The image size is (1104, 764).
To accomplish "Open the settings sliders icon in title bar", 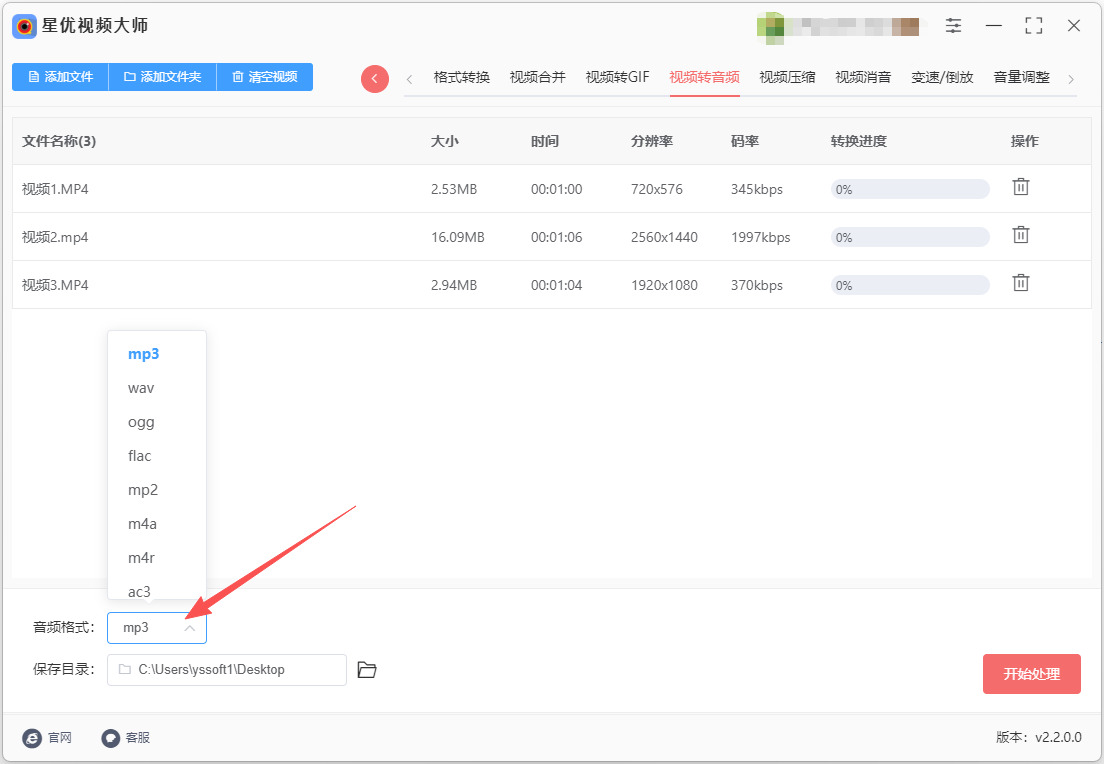I will coord(953,26).
